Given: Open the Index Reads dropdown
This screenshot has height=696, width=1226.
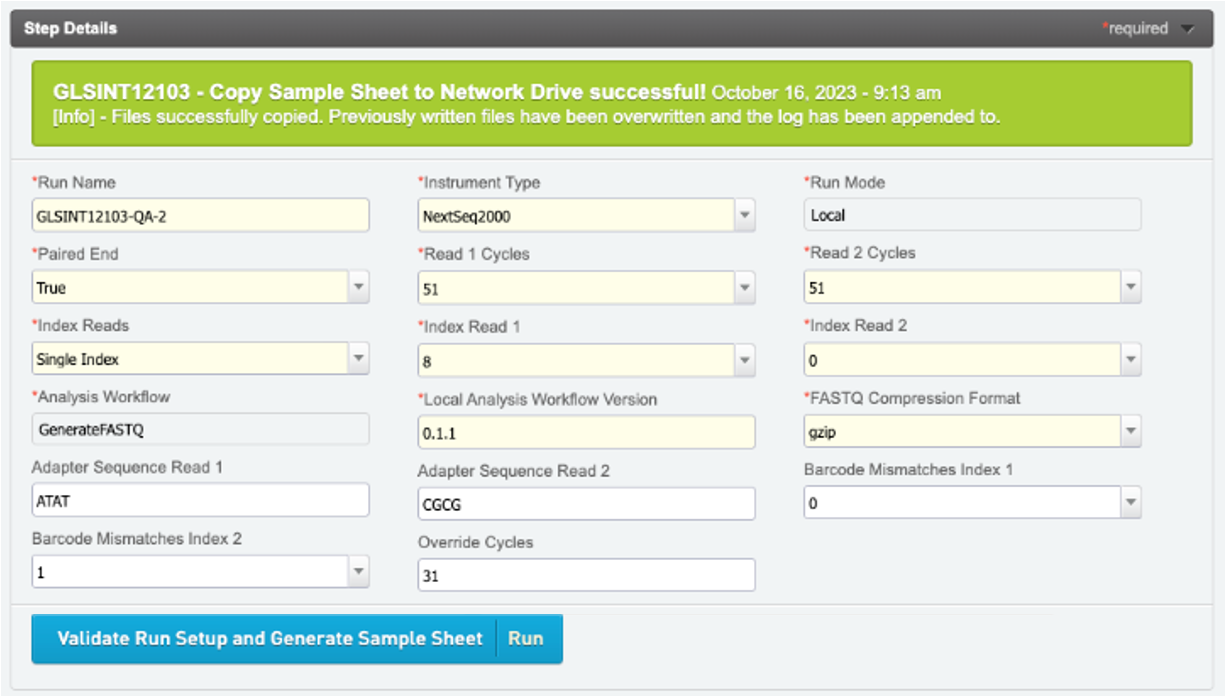Looking at the screenshot, I should tap(359, 359).
